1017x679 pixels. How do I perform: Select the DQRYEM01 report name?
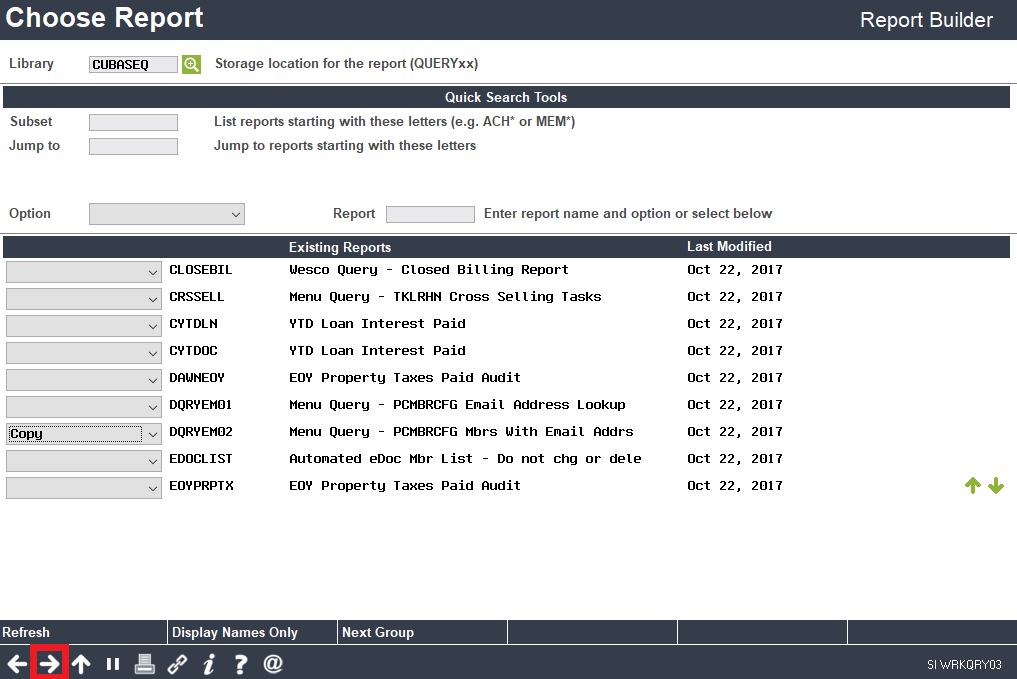tap(200, 405)
